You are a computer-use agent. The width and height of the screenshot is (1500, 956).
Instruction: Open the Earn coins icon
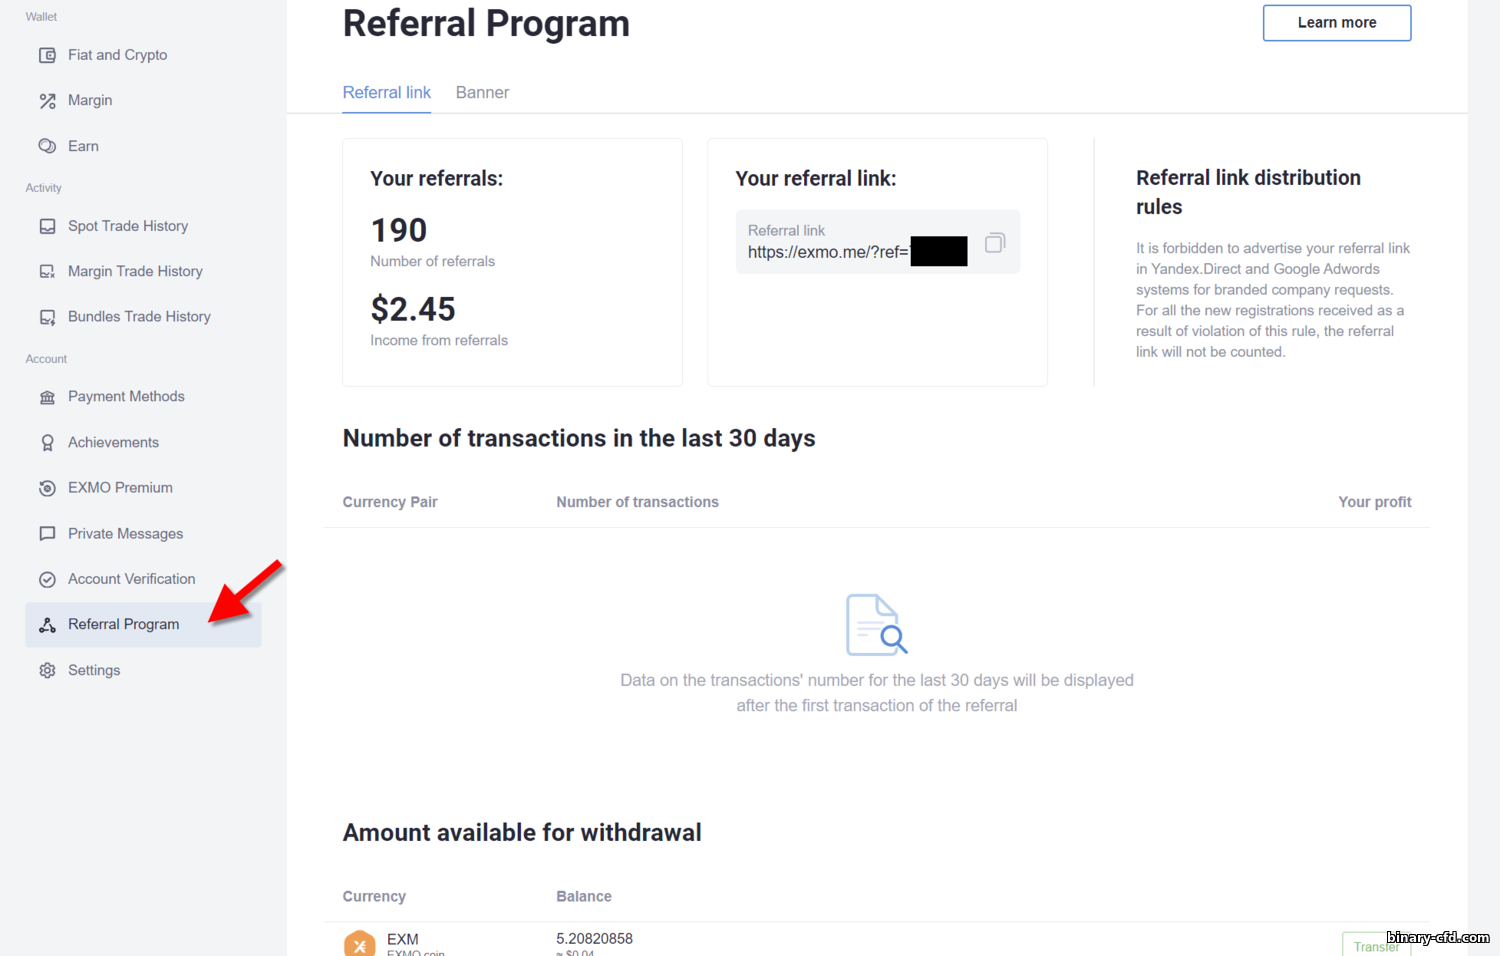[x=47, y=146]
